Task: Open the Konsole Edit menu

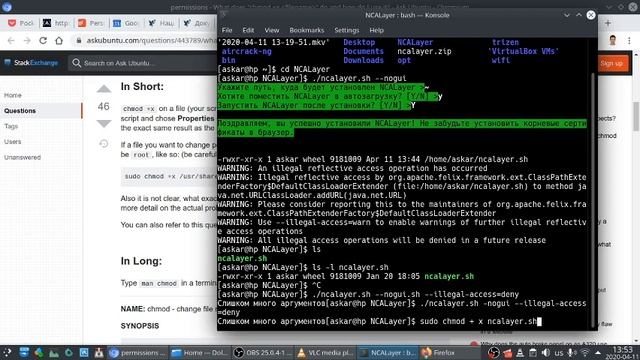Action: (x=248, y=30)
